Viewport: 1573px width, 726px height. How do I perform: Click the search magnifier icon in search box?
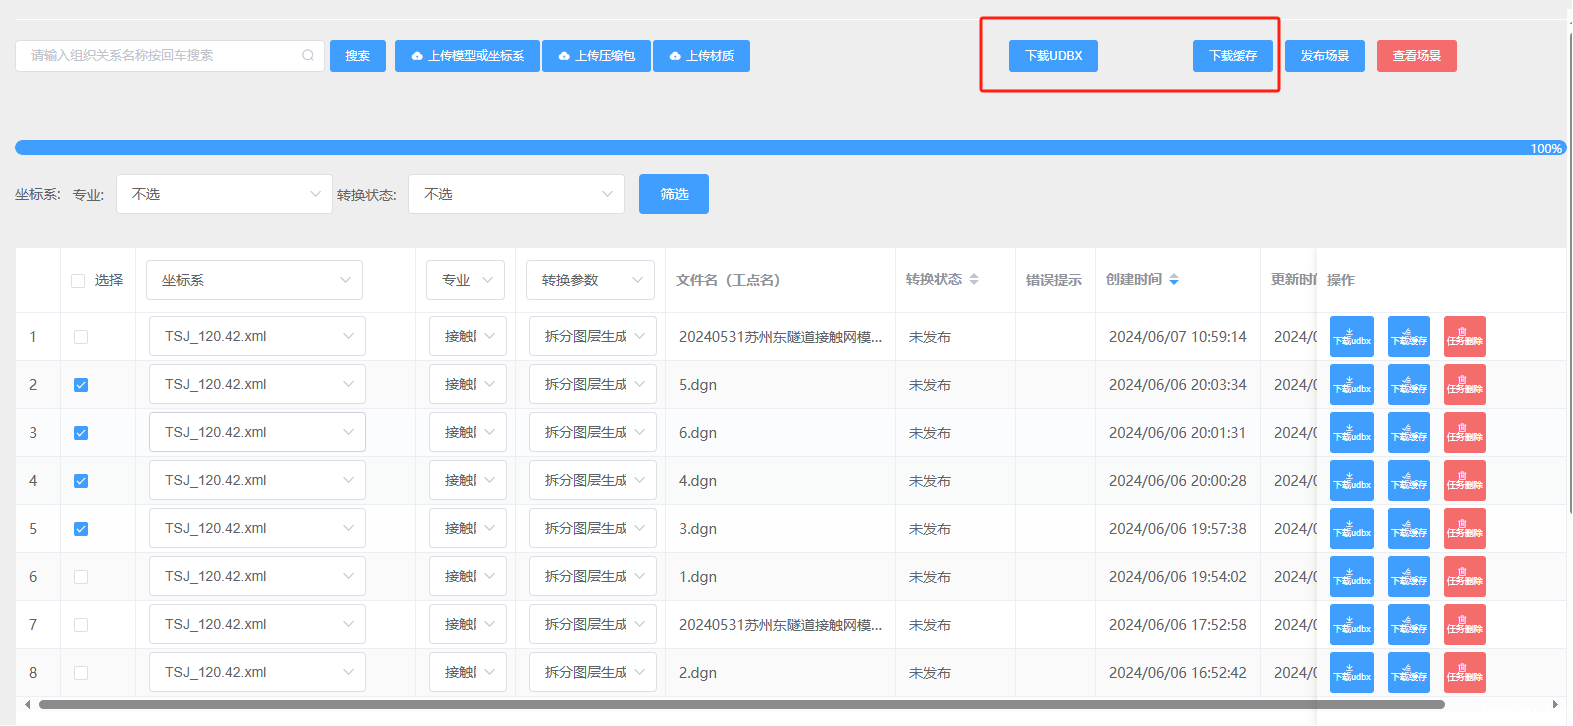(x=308, y=56)
